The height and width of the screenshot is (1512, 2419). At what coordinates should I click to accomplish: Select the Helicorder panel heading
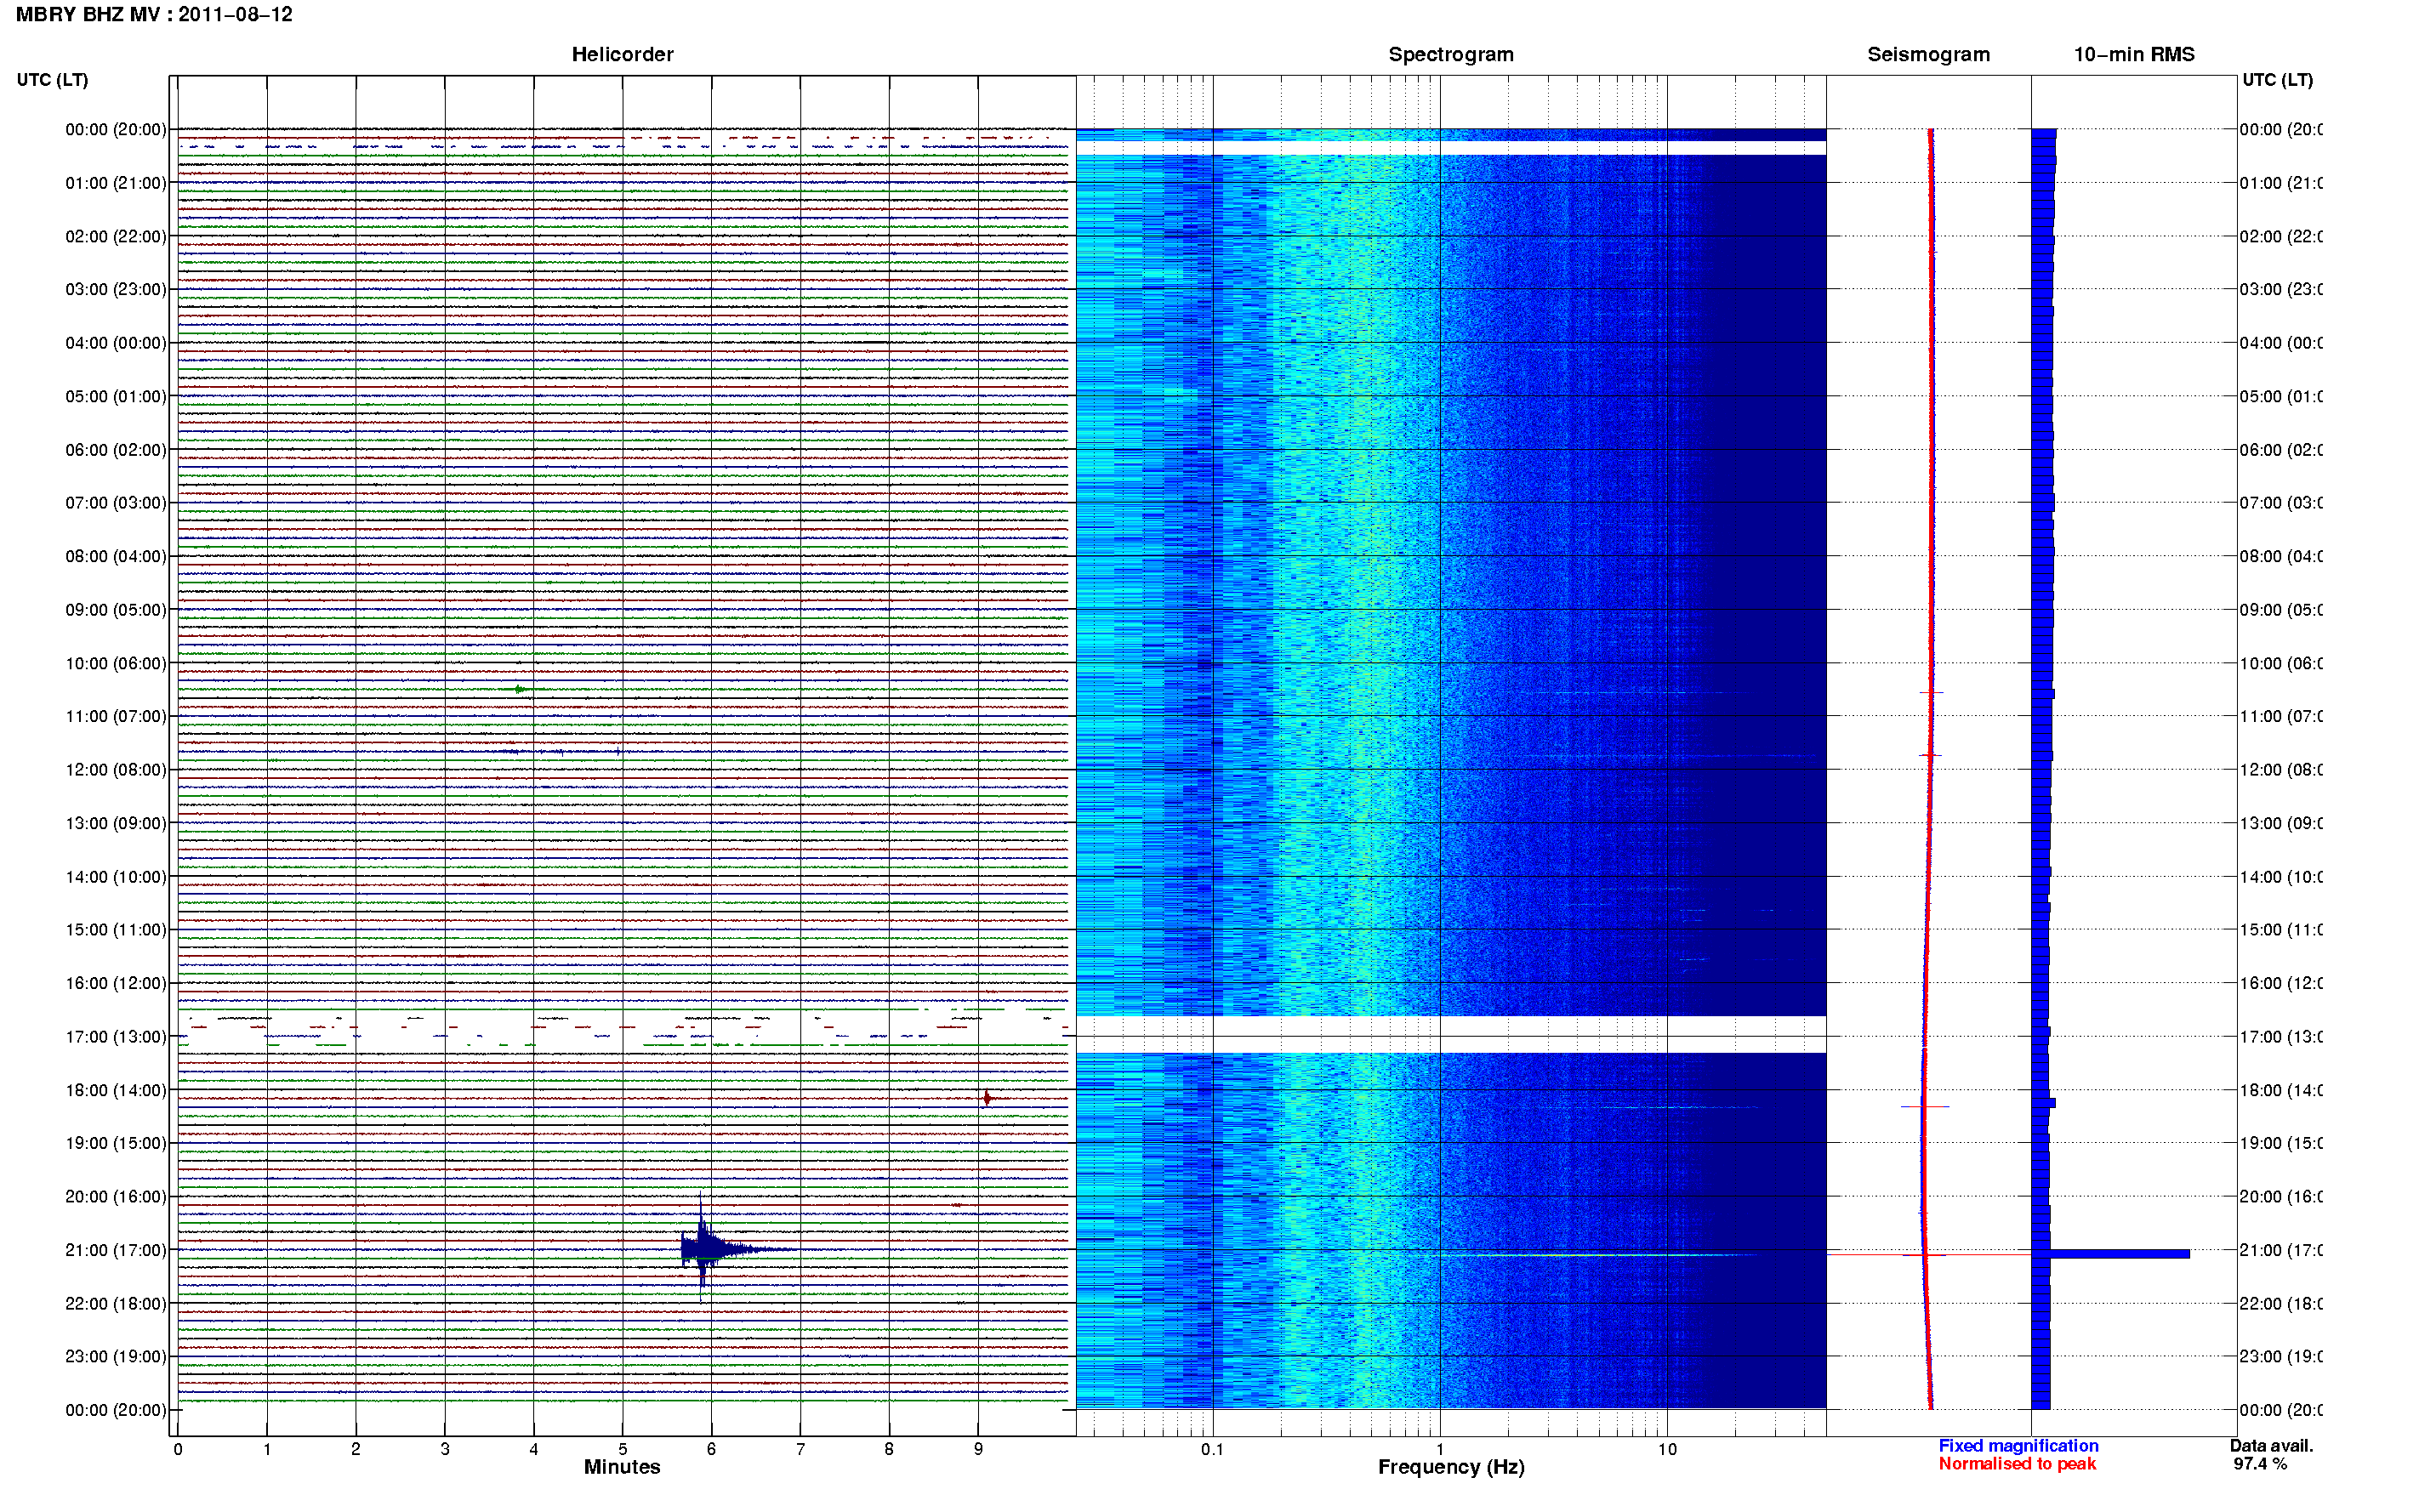(x=622, y=55)
